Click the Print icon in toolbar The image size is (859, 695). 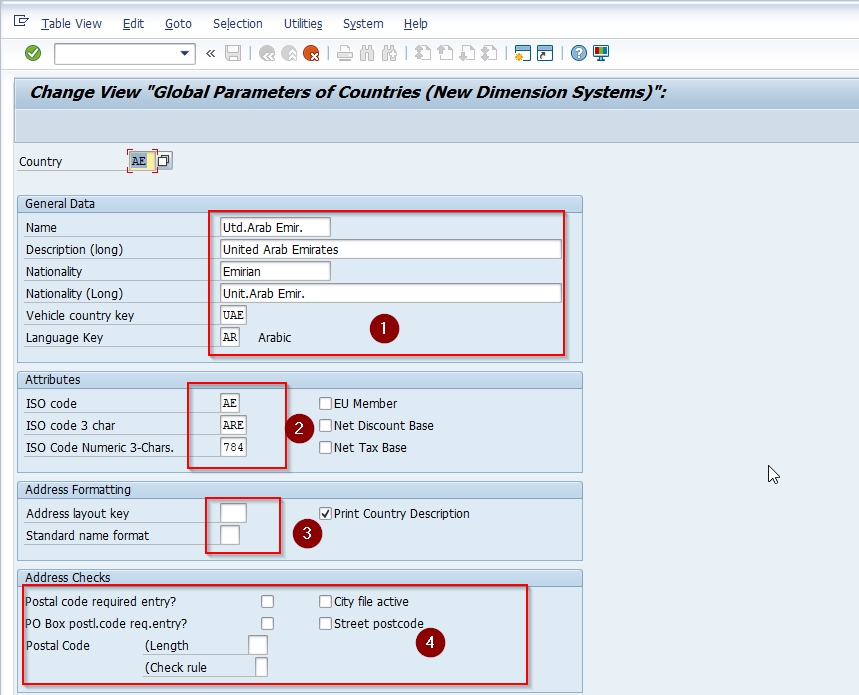(x=345, y=53)
